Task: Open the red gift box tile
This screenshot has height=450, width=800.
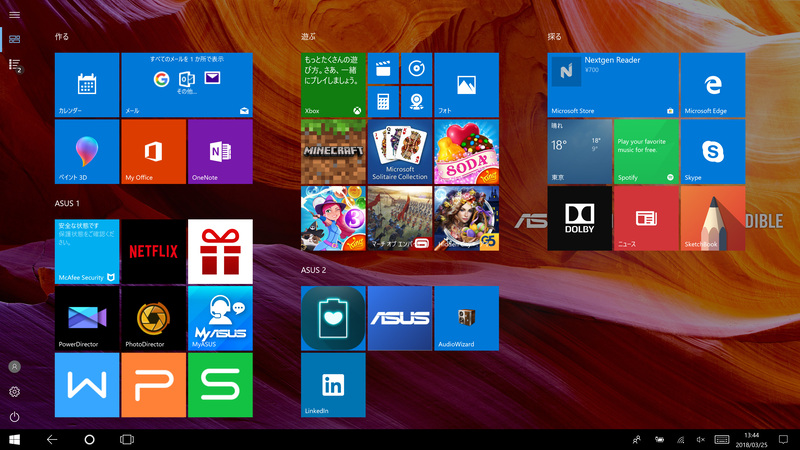Action: 220,252
